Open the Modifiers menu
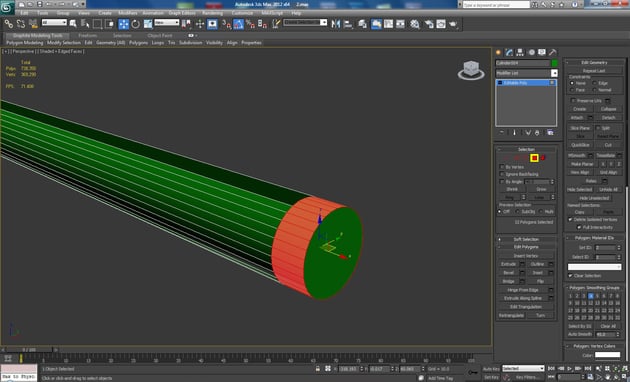The image size is (630, 382). point(128,13)
